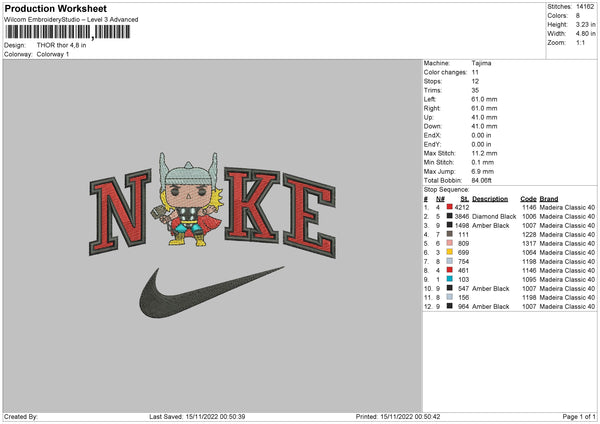Click the "Stop Sequence:" label
Viewport: 600px width, 424px height.
[446, 189]
